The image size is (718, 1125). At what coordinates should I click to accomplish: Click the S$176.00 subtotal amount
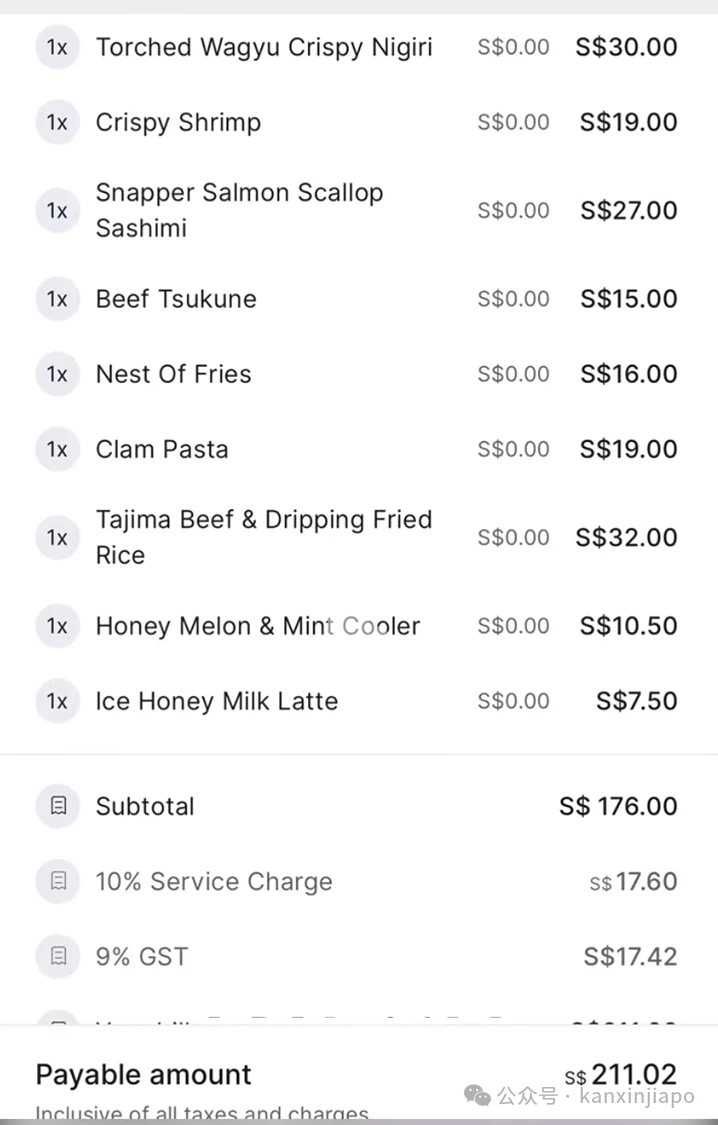click(618, 806)
